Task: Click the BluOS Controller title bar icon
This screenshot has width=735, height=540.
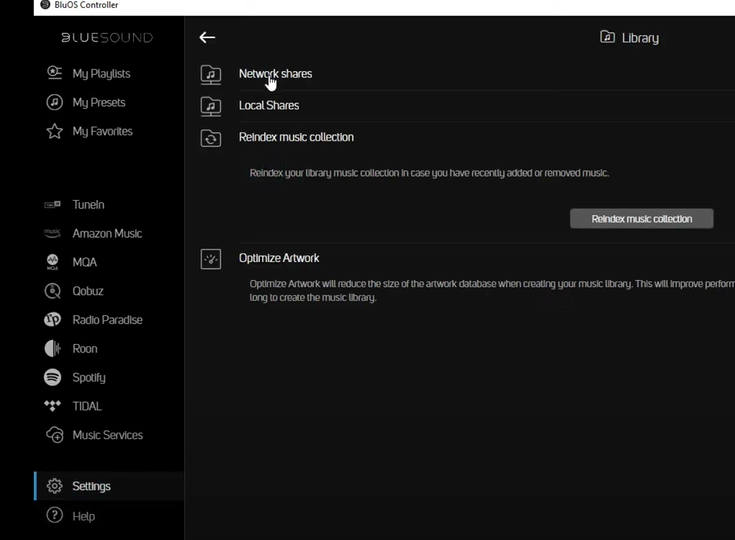Action: (x=45, y=5)
